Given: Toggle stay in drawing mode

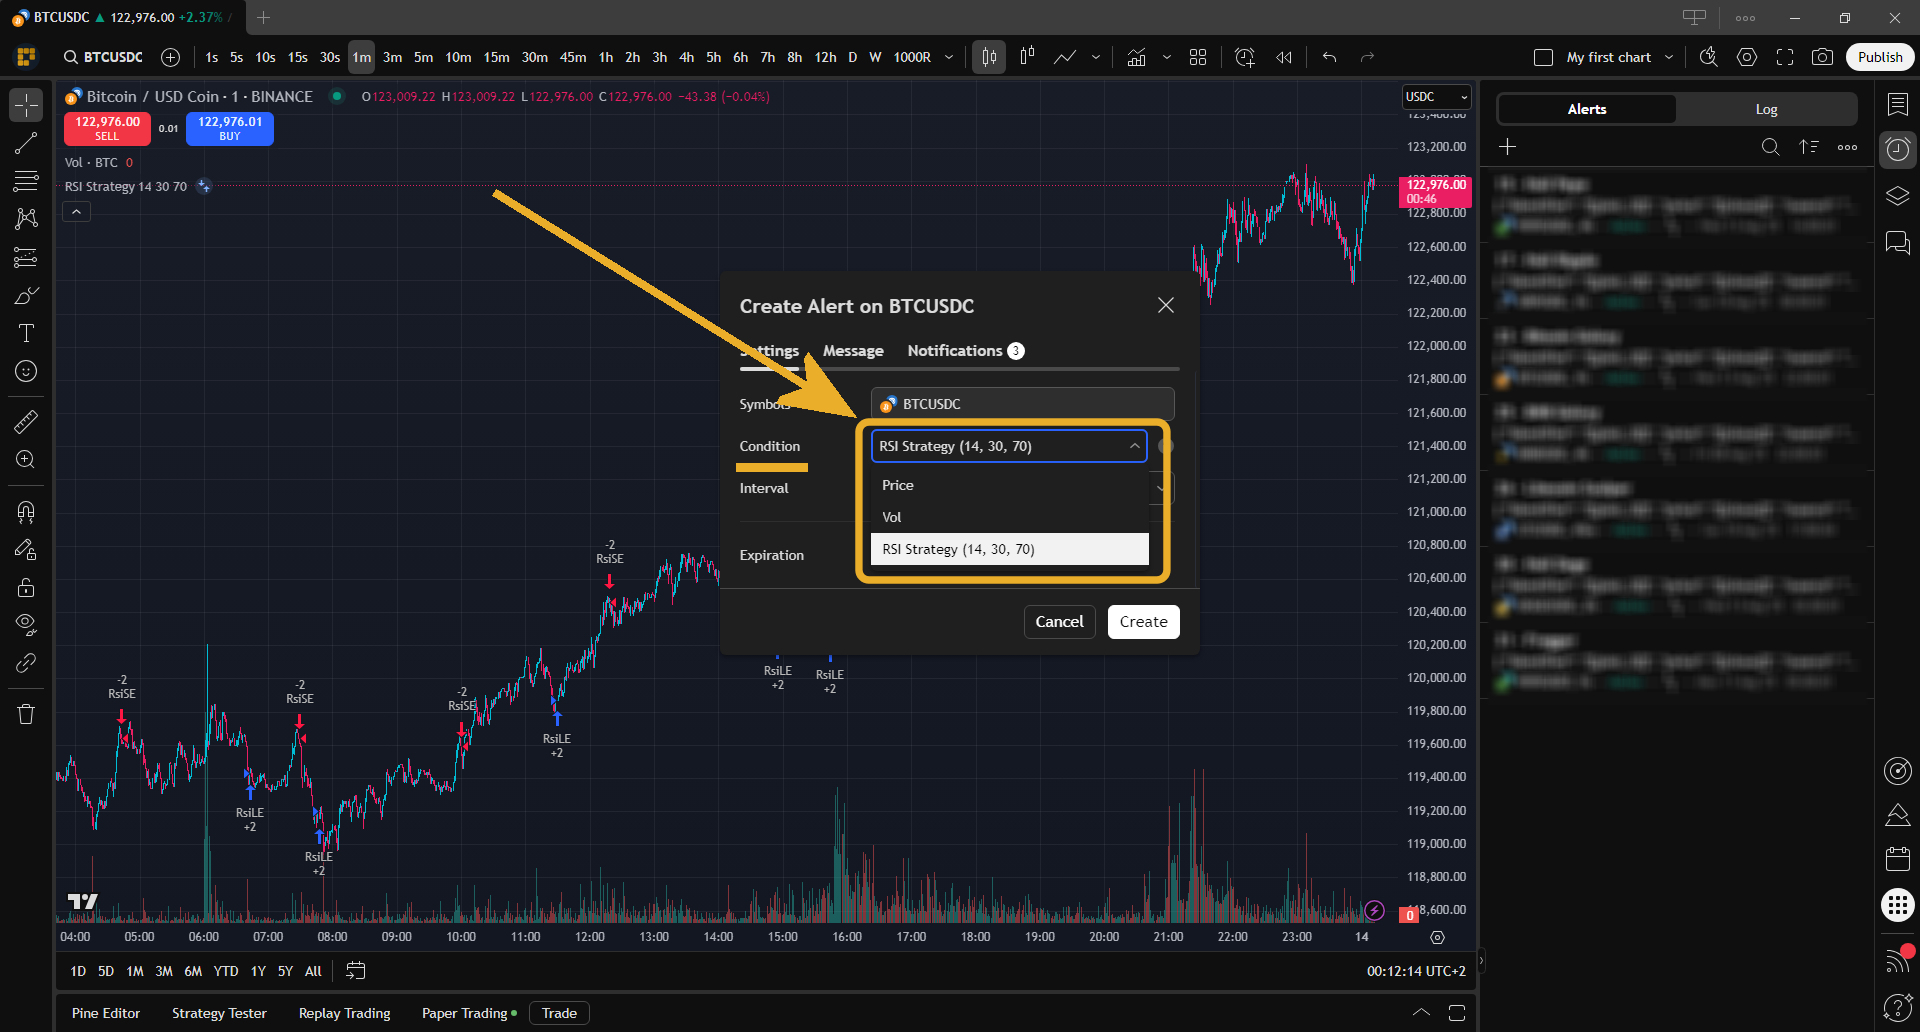Looking at the screenshot, I should 26,549.
